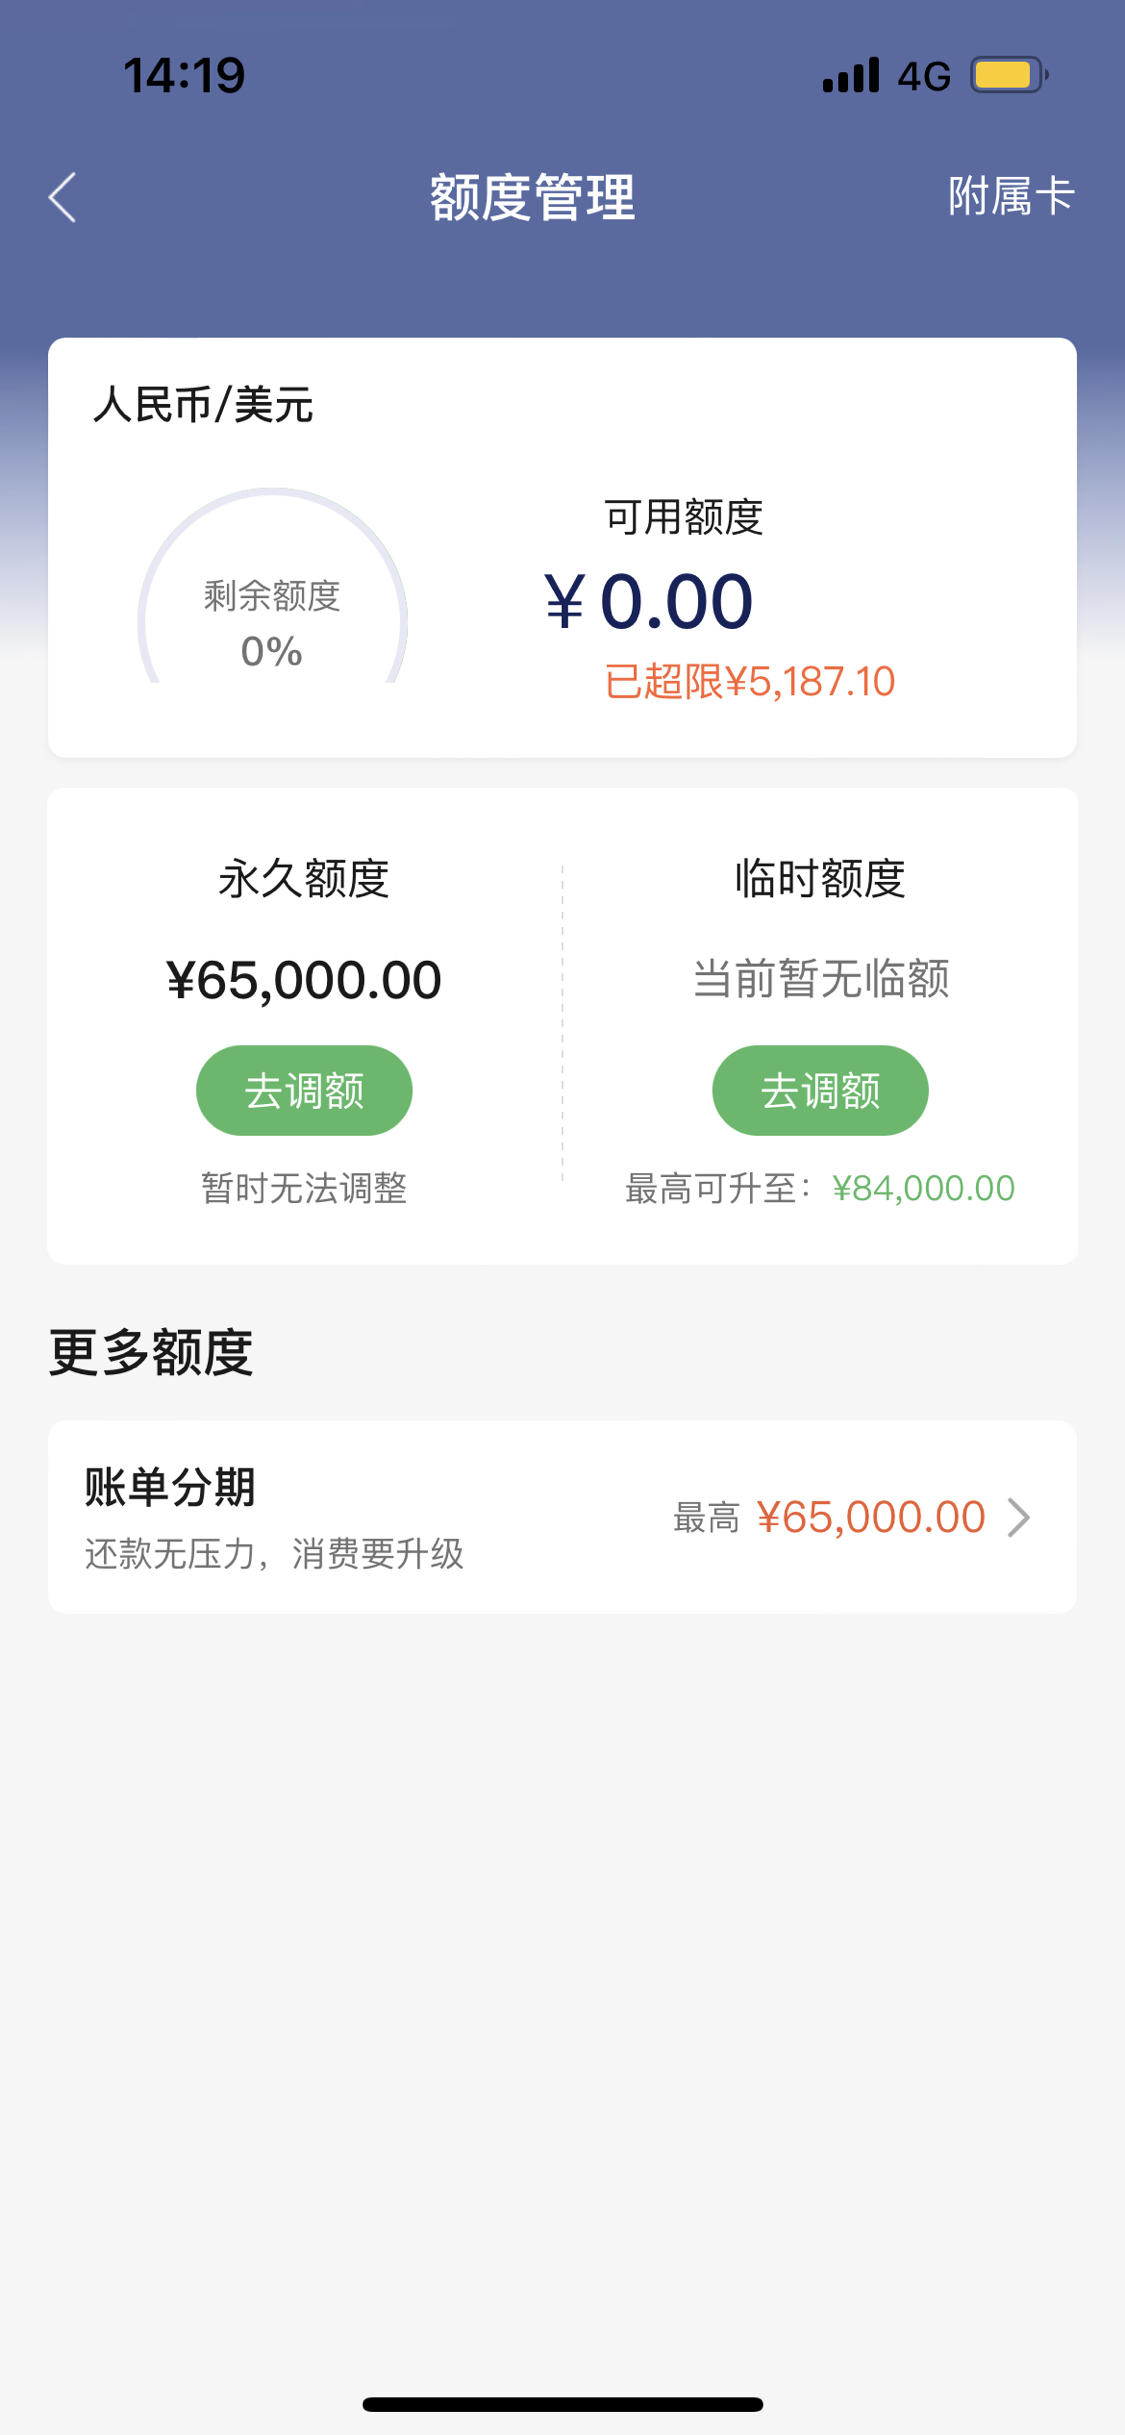The width and height of the screenshot is (1125, 2435).
Task: Select the 账单分期 installment row
Action: coord(562,1517)
